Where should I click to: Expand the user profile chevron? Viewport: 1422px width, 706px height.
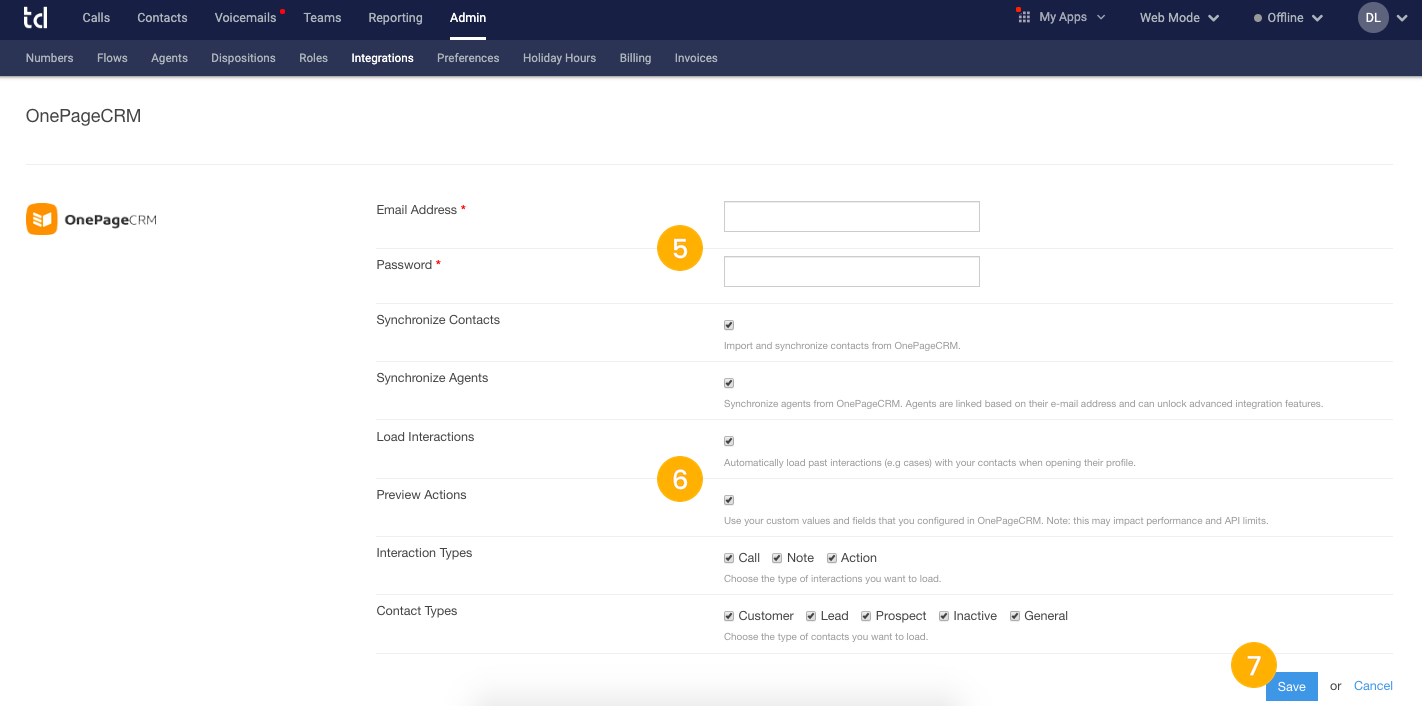coord(1403,17)
